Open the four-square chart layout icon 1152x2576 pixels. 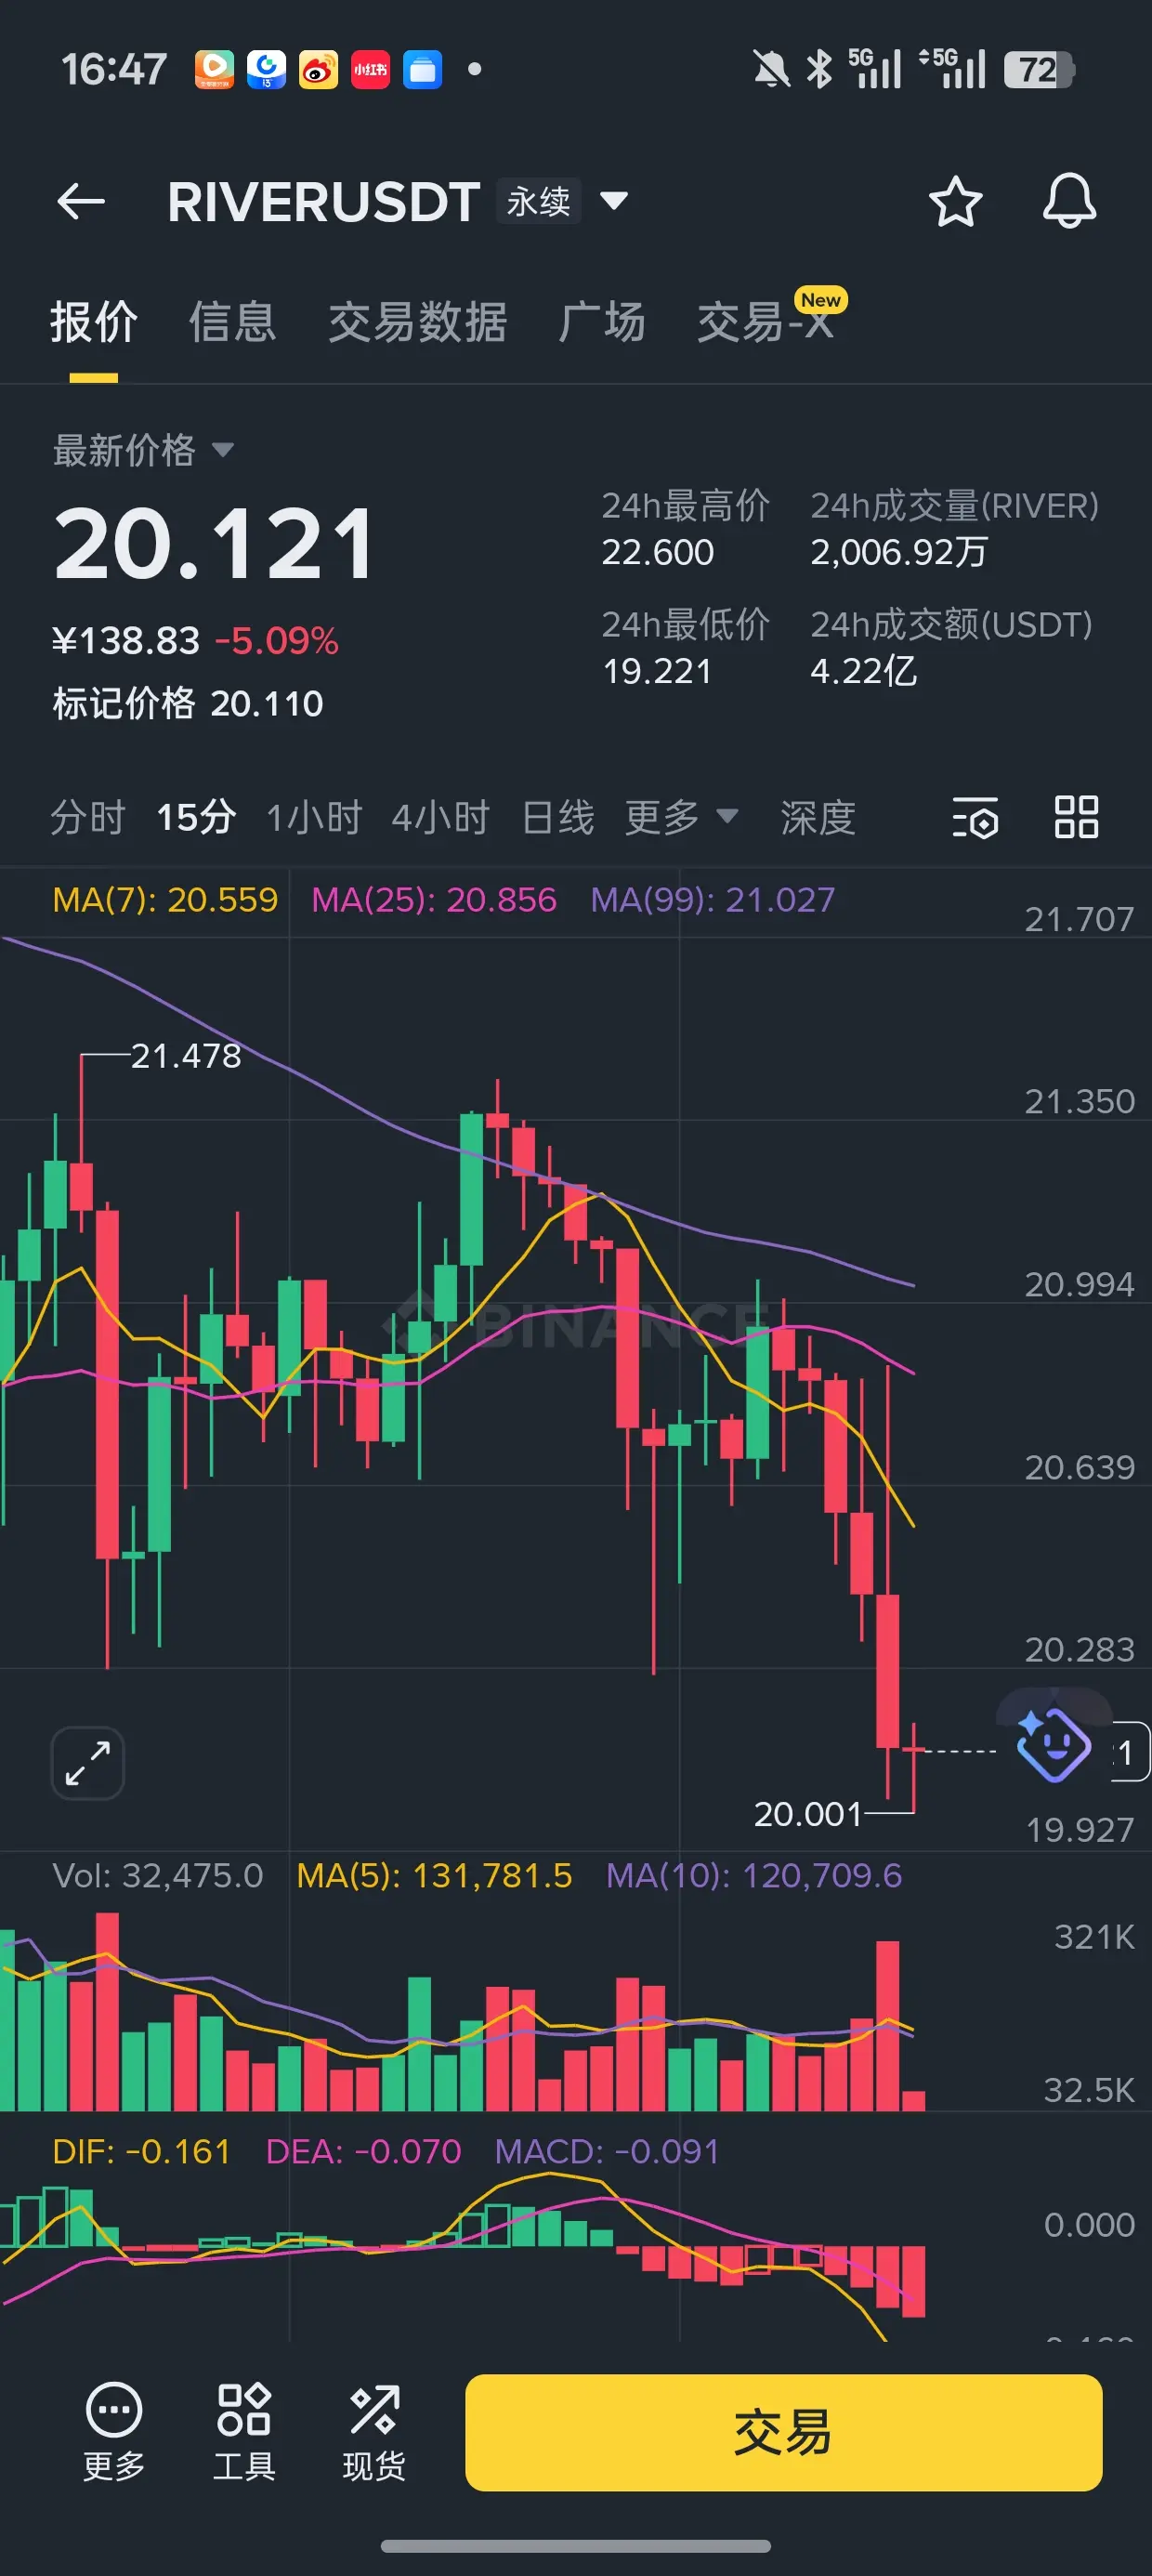(x=1077, y=817)
